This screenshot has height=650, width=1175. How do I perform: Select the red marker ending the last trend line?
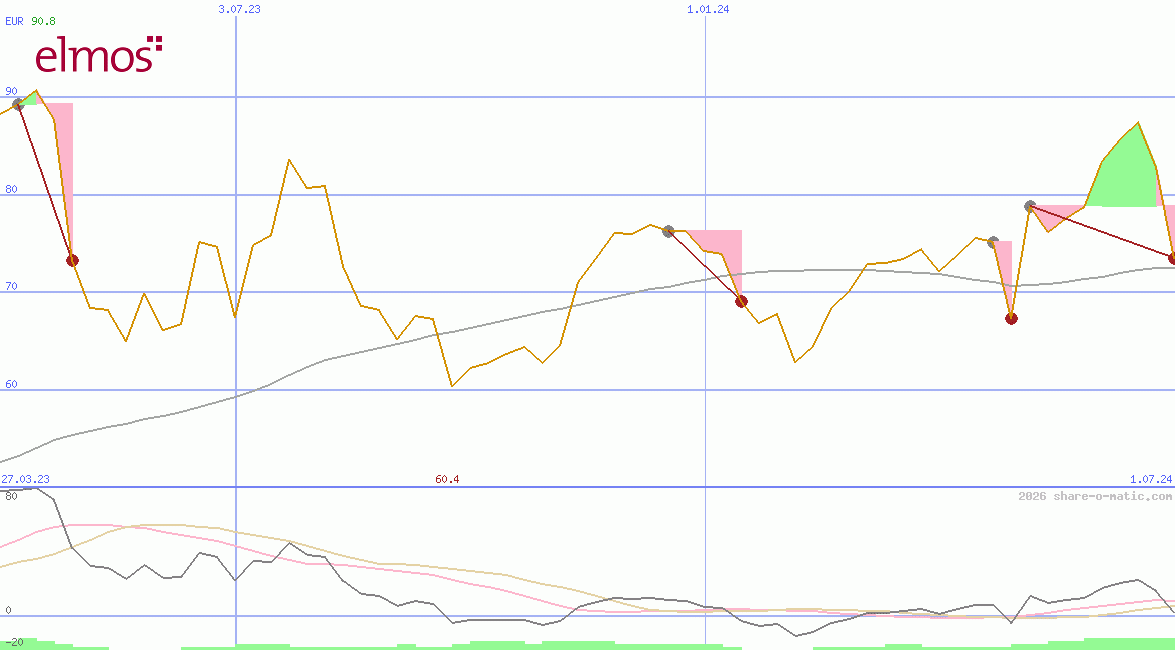click(1172, 258)
